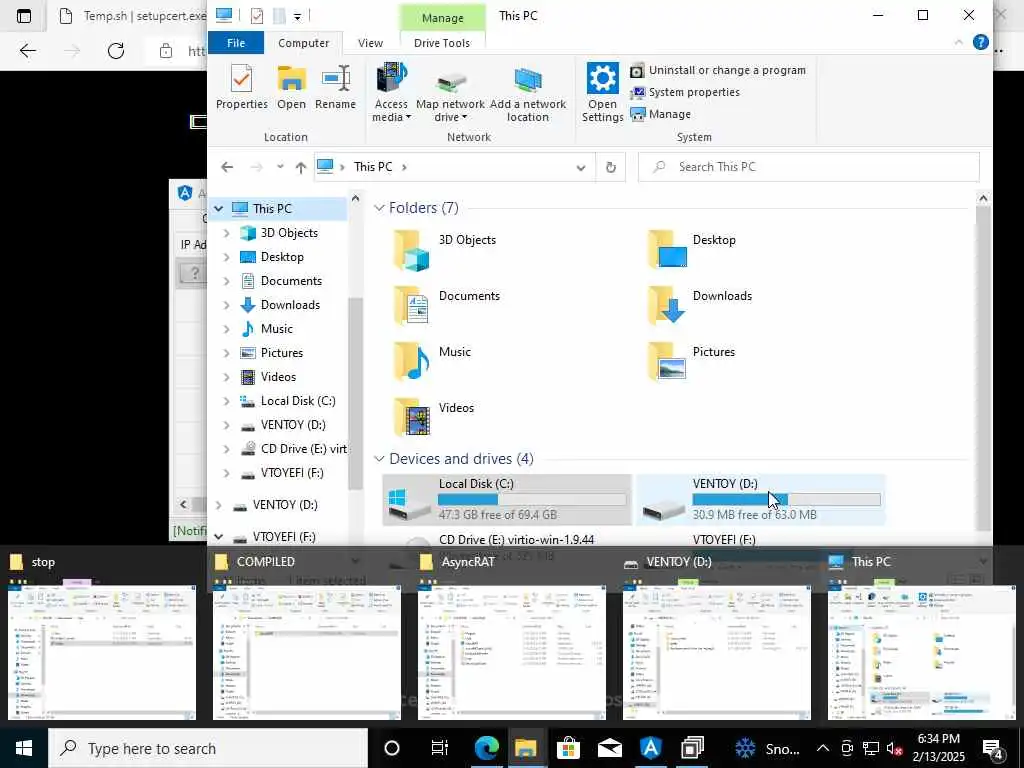
Task: Click the Open folder ribbon icon
Action: click(x=291, y=87)
